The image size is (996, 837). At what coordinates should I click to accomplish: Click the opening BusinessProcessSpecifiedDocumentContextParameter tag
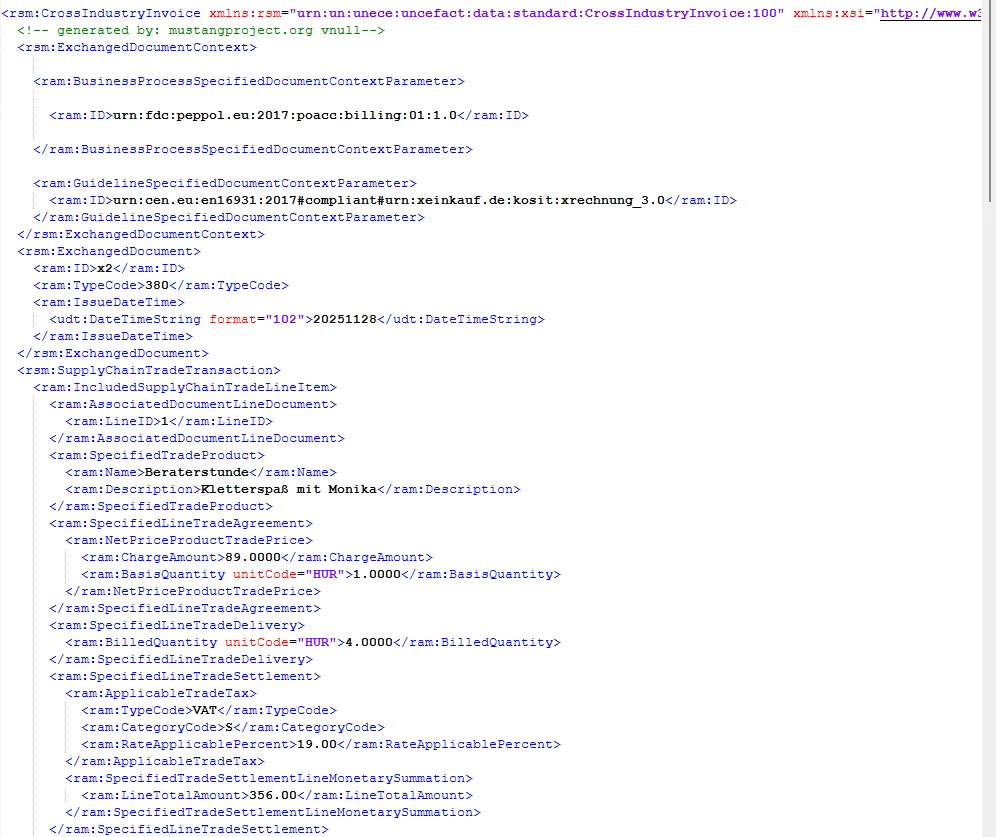click(x=248, y=82)
